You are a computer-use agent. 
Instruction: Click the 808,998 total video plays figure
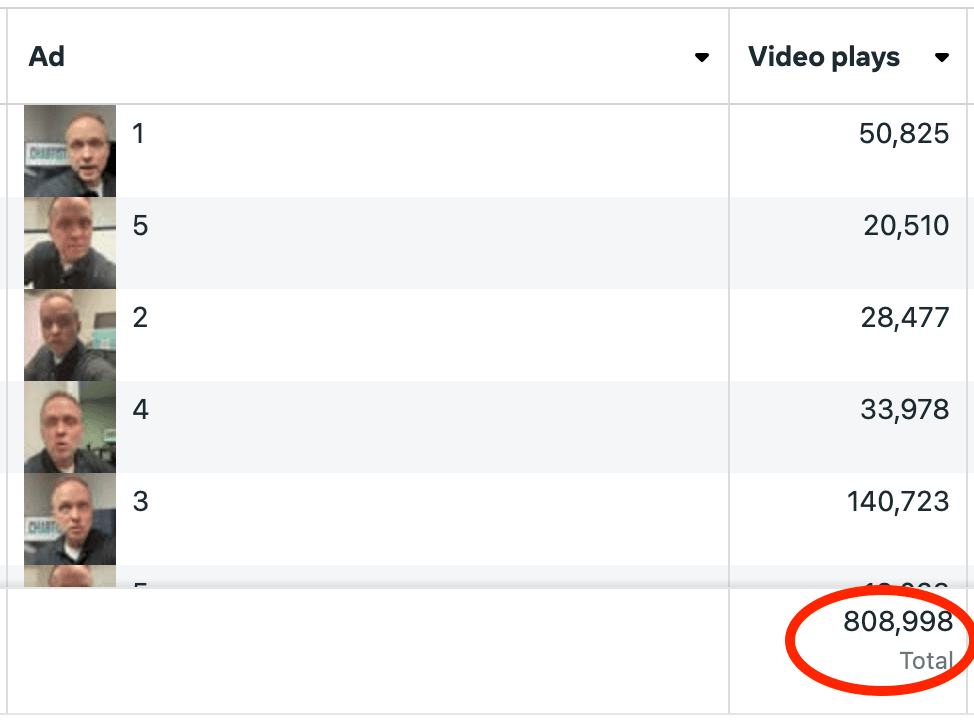coord(898,622)
